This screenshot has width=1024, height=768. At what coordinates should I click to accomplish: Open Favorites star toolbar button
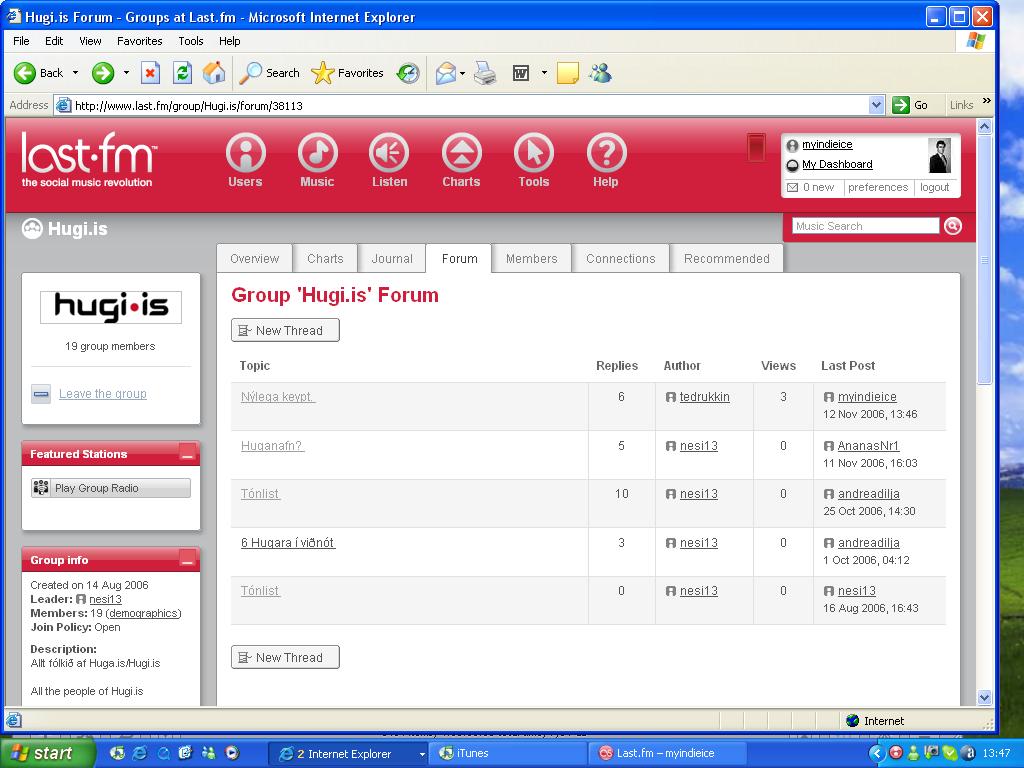(x=347, y=72)
